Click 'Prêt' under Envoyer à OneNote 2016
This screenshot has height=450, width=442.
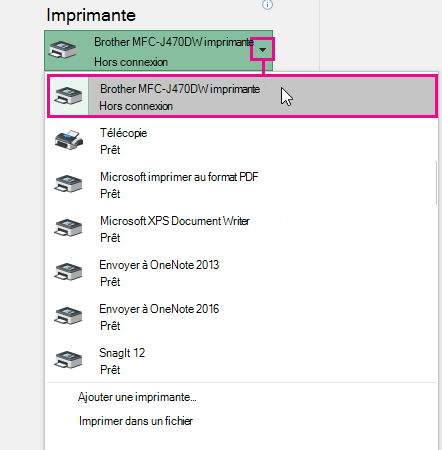click(x=110, y=326)
